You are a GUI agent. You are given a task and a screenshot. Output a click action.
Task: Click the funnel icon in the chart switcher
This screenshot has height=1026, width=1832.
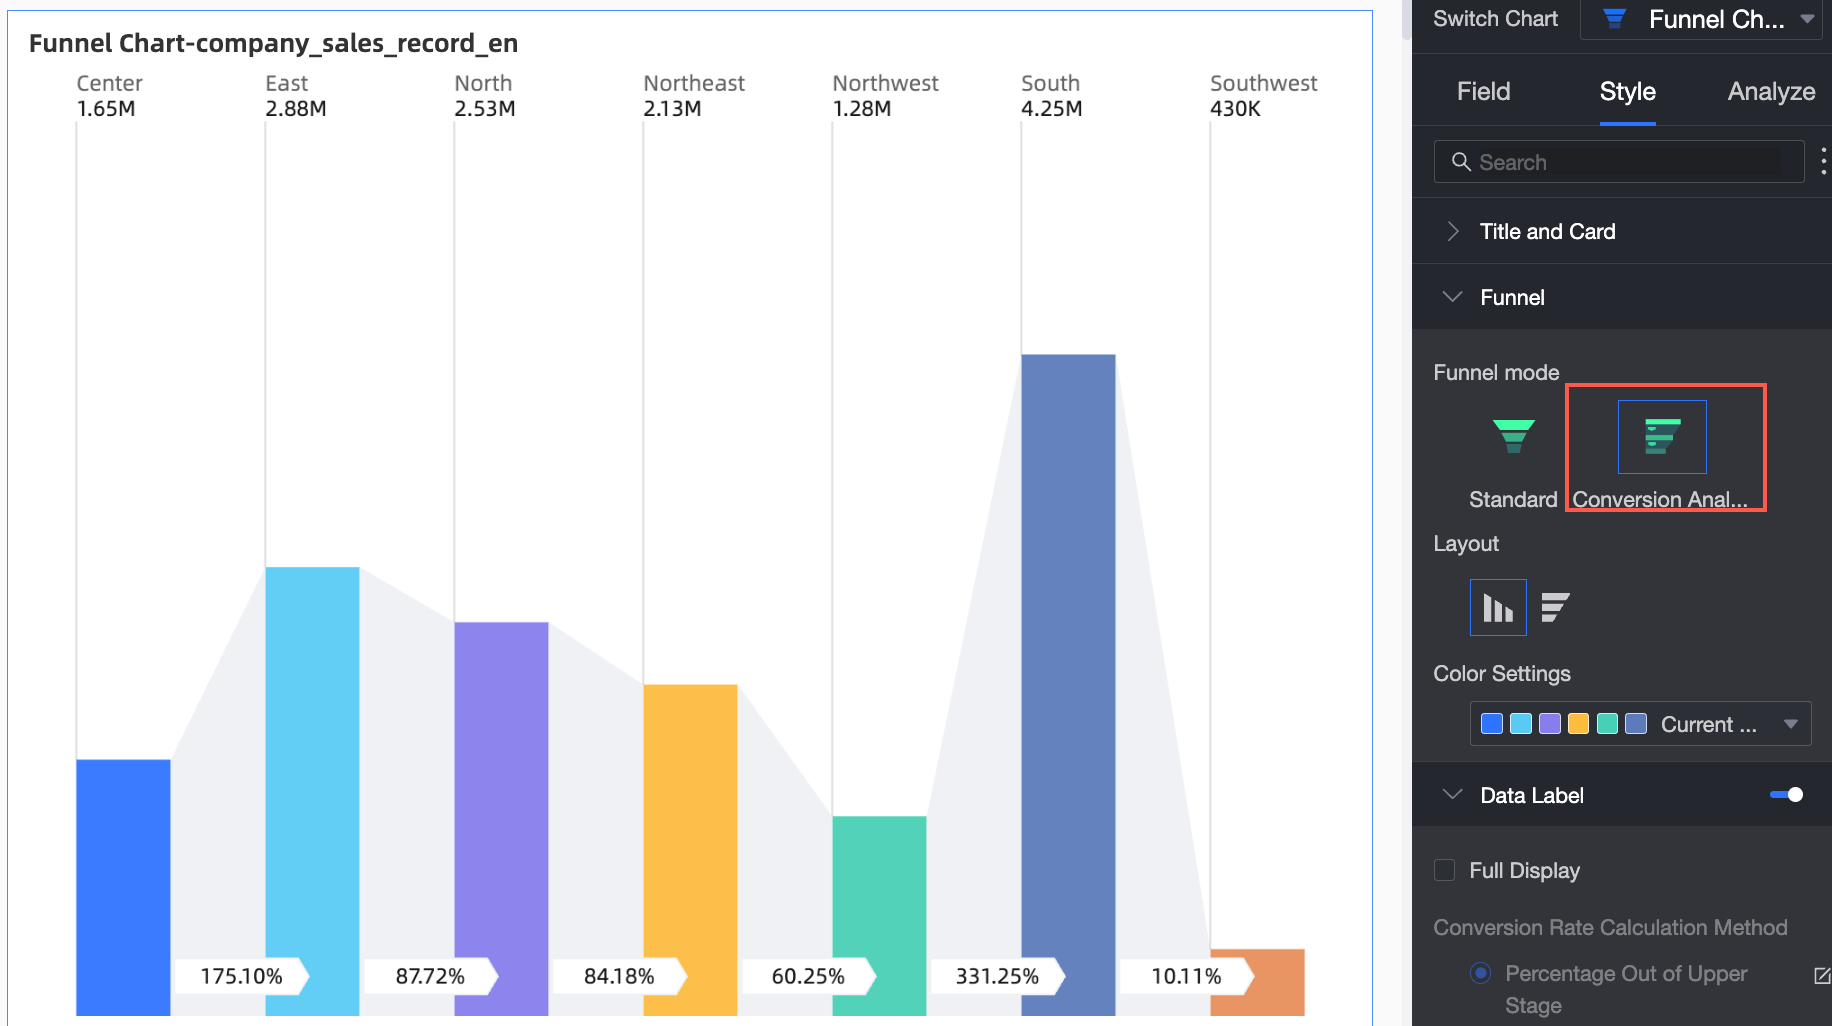[1614, 19]
